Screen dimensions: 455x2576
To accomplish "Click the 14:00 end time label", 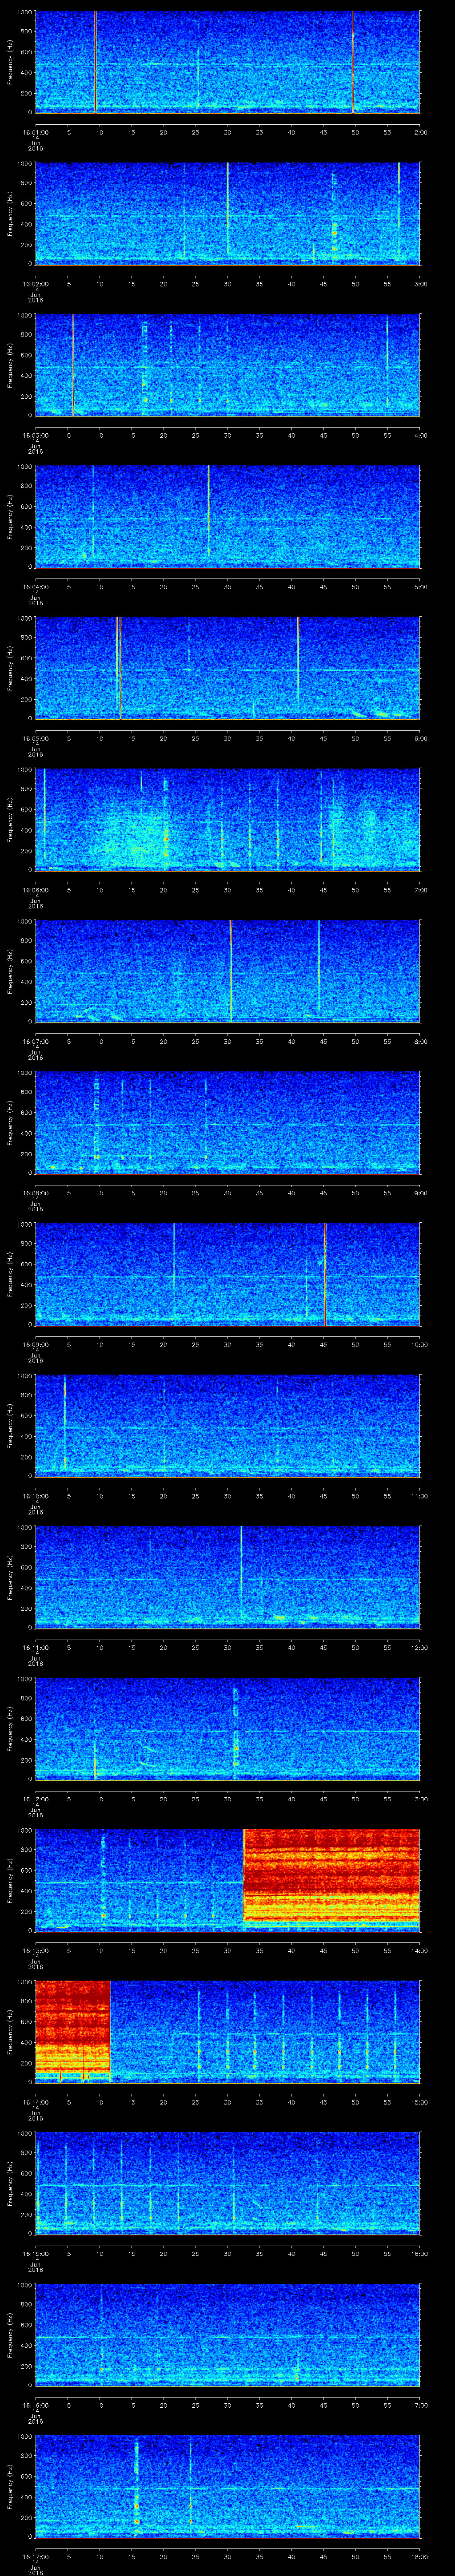I will (x=419, y=1950).
